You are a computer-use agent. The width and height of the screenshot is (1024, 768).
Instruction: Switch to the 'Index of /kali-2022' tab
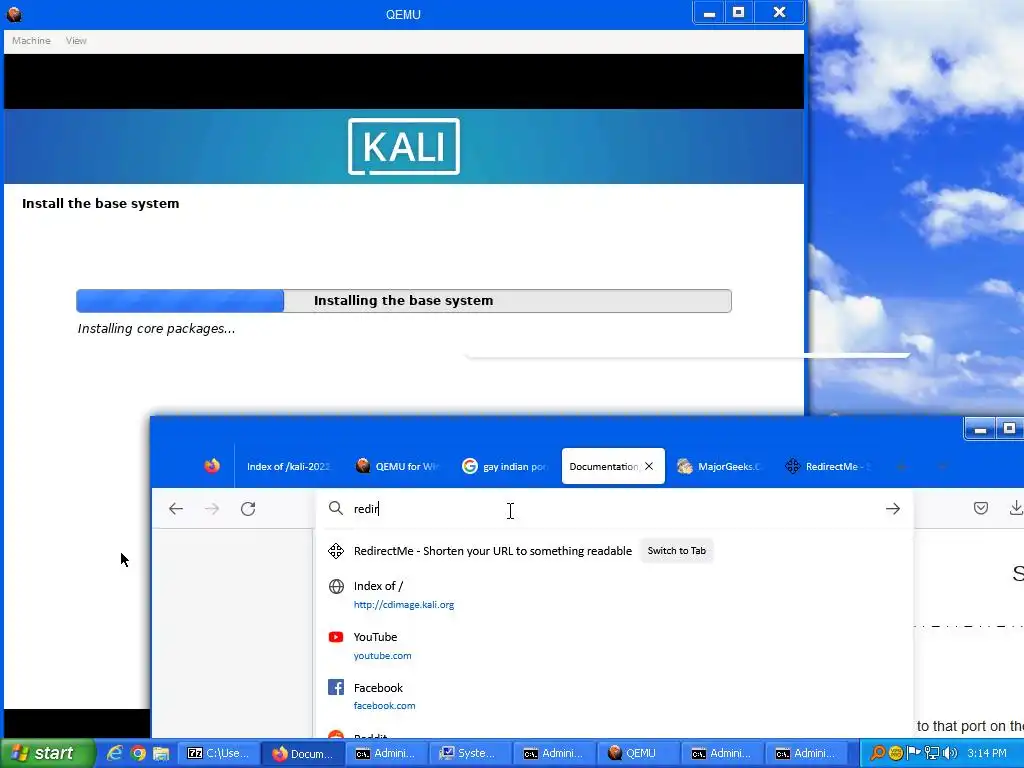(x=288, y=466)
